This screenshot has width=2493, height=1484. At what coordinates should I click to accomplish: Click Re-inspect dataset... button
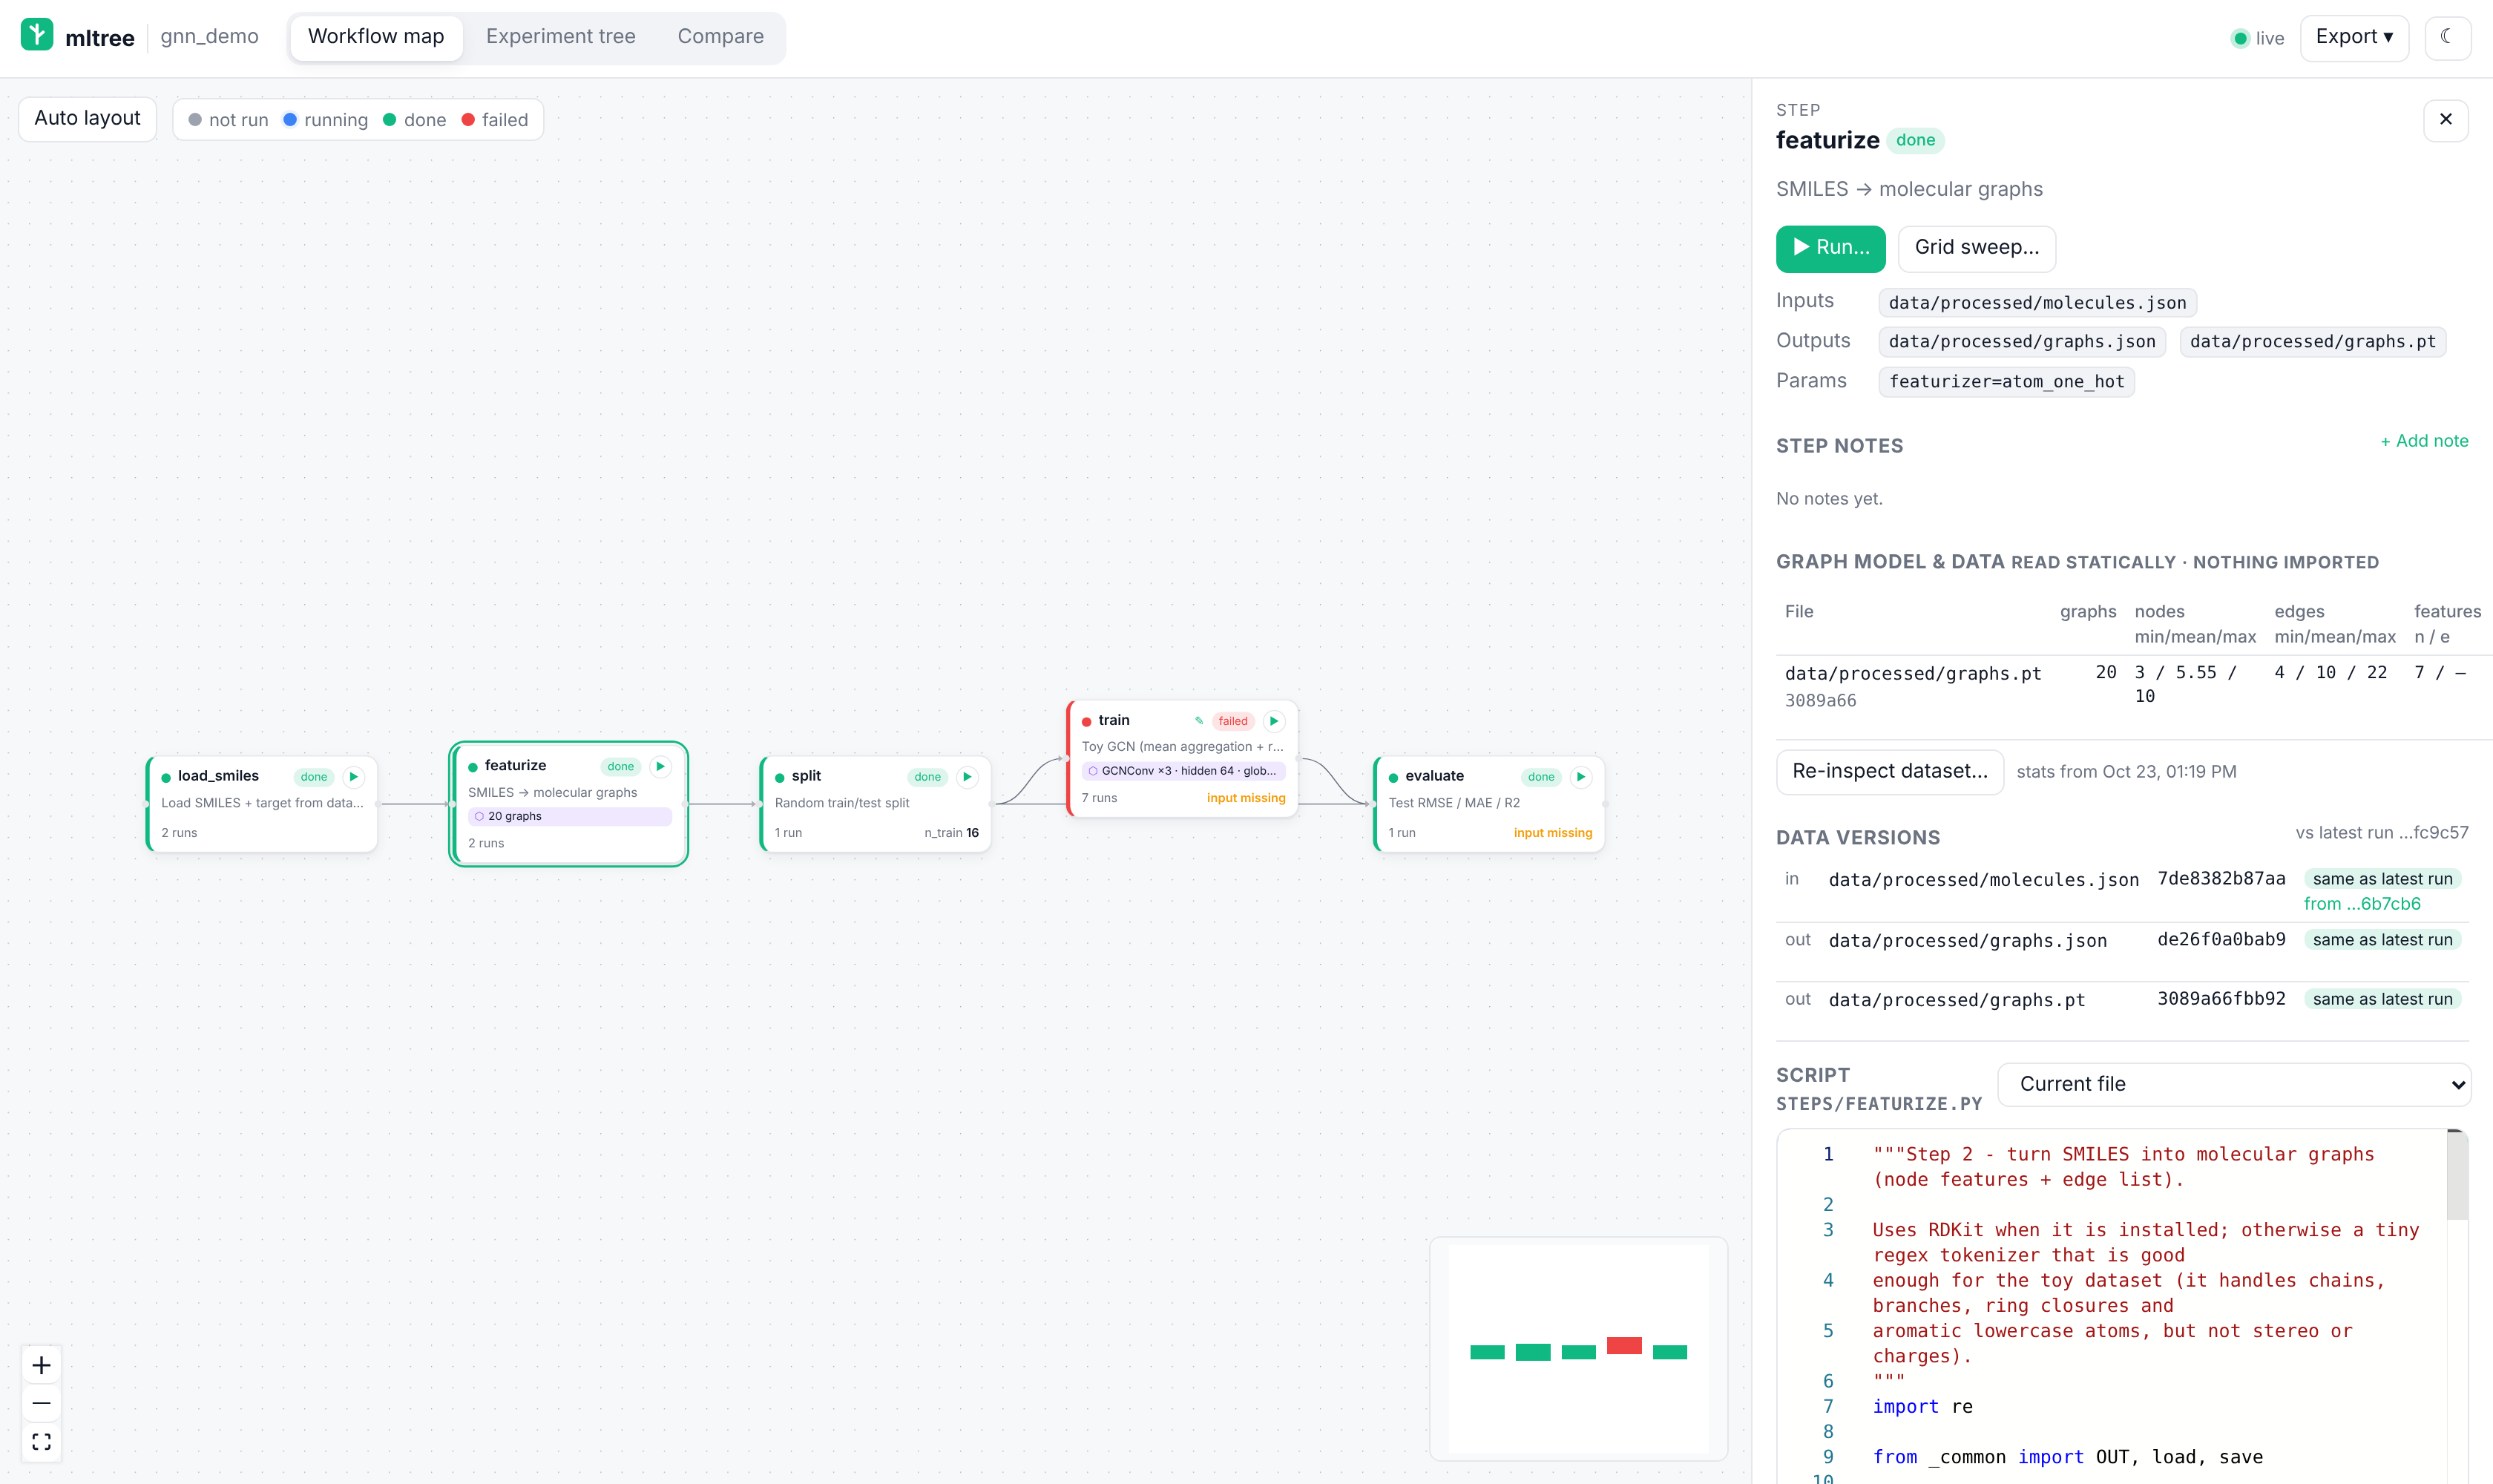point(1889,771)
